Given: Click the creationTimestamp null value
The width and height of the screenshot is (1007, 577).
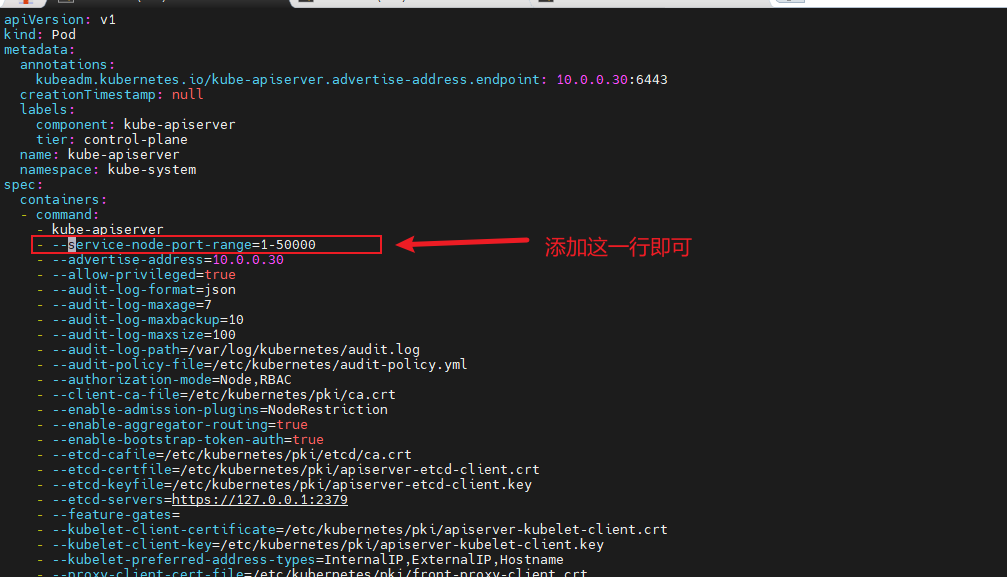Looking at the screenshot, I should click(x=187, y=94).
